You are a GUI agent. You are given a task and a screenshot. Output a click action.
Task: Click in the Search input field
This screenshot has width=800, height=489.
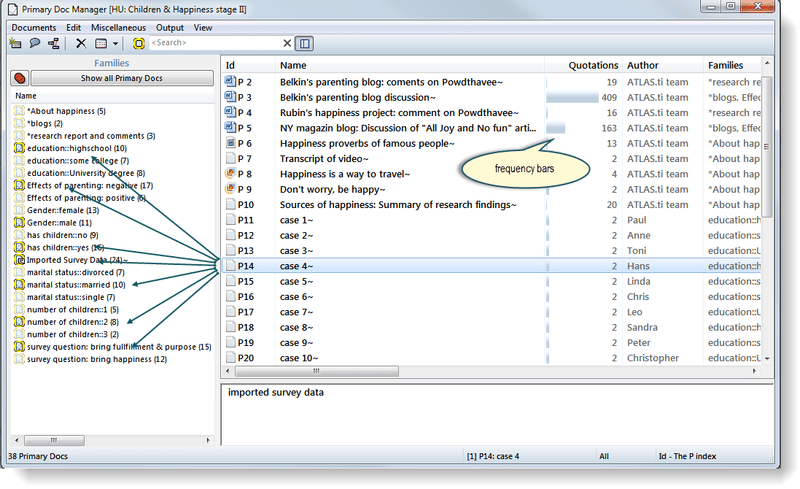coord(215,43)
